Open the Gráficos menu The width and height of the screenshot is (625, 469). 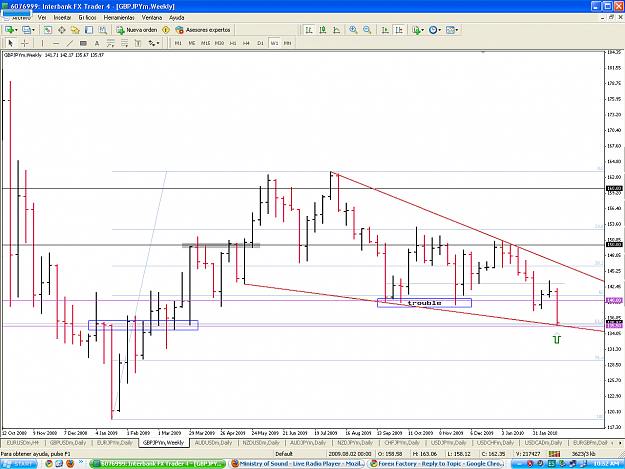click(x=87, y=18)
